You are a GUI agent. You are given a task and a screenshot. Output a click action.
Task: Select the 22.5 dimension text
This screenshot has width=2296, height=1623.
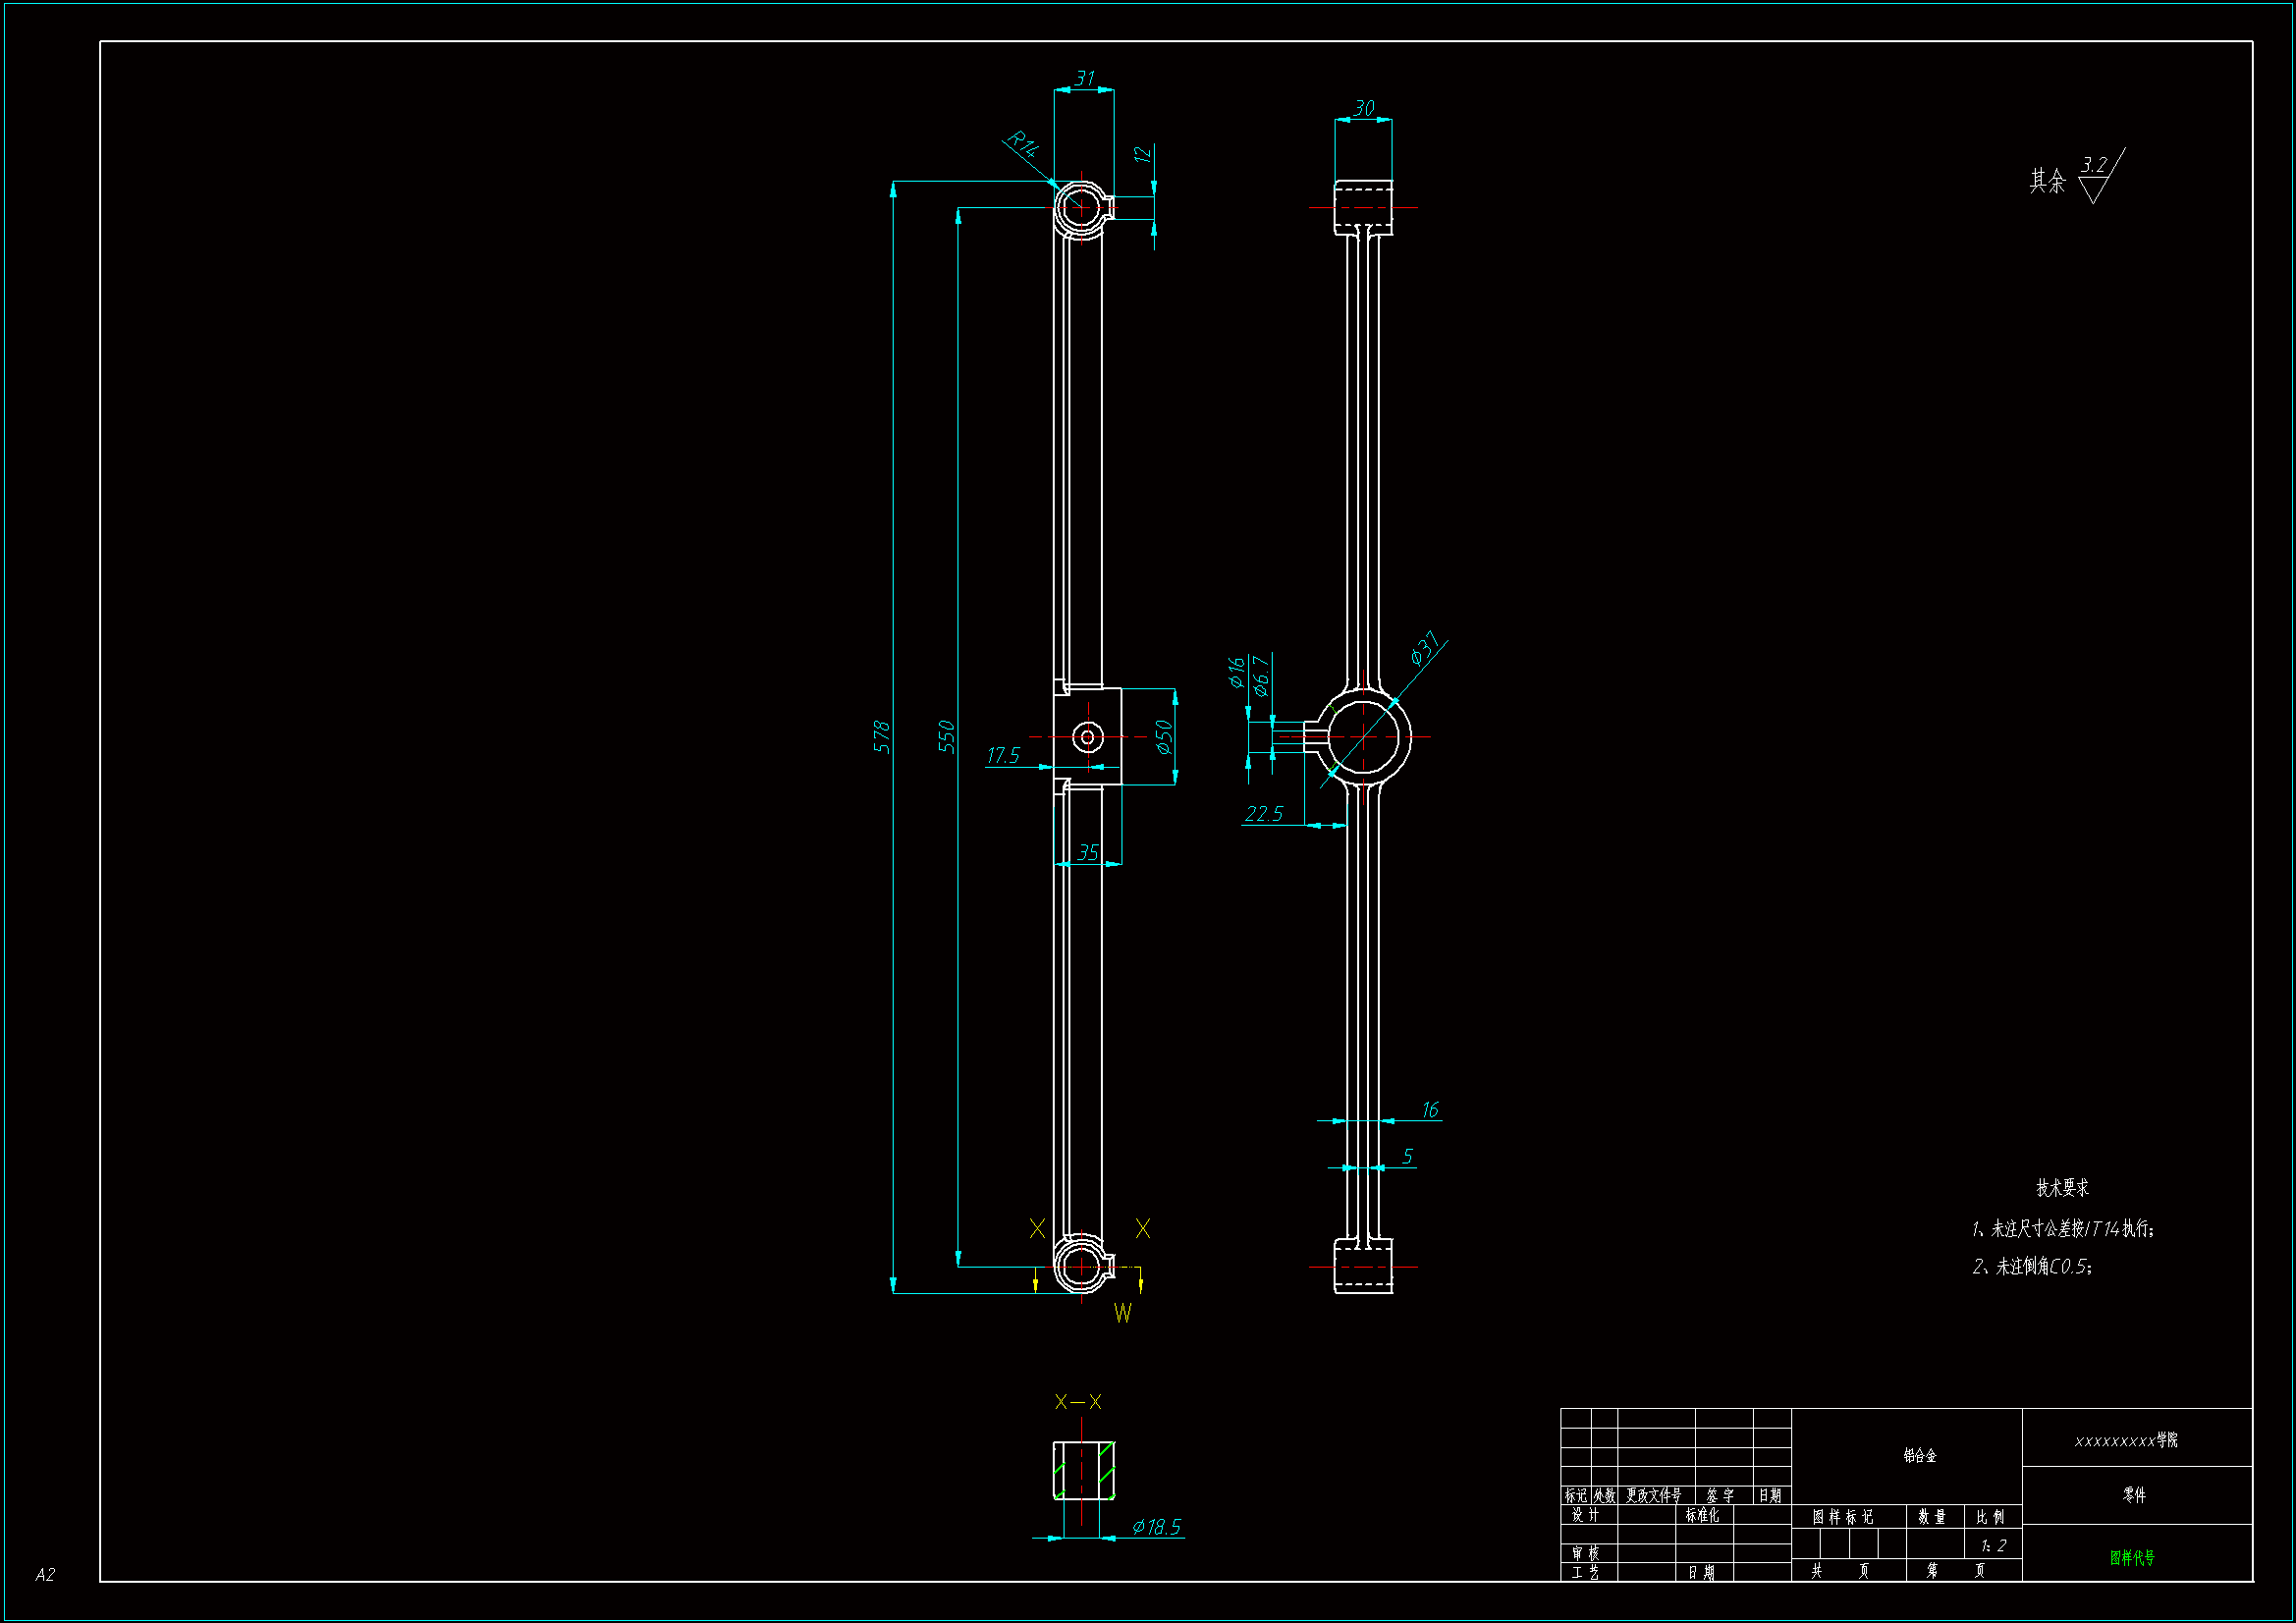point(1263,814)
